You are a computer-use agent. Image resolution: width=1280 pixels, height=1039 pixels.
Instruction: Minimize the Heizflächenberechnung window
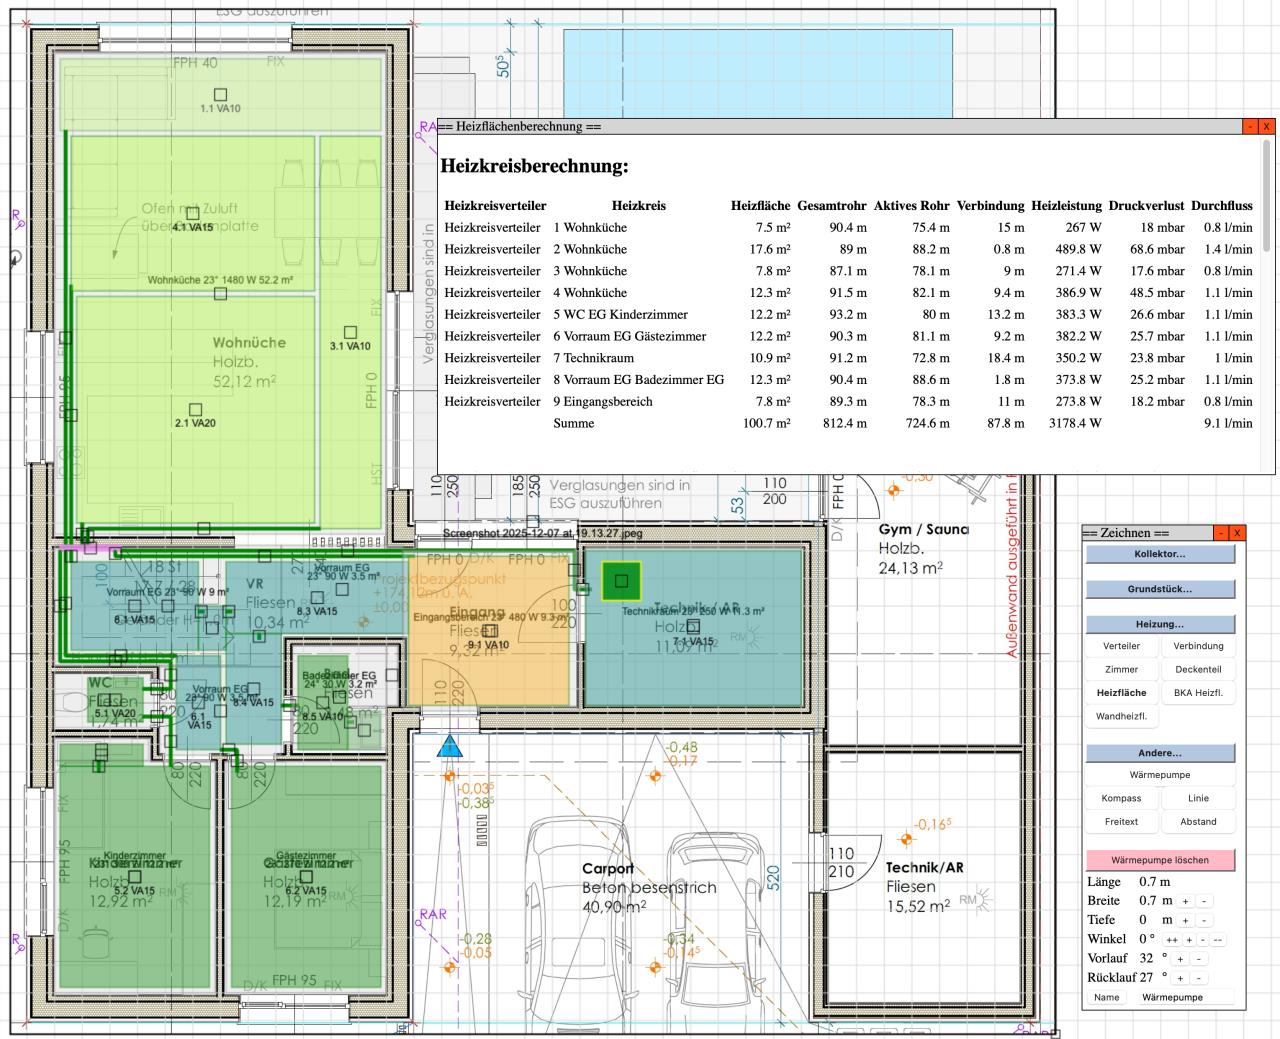1249,127
